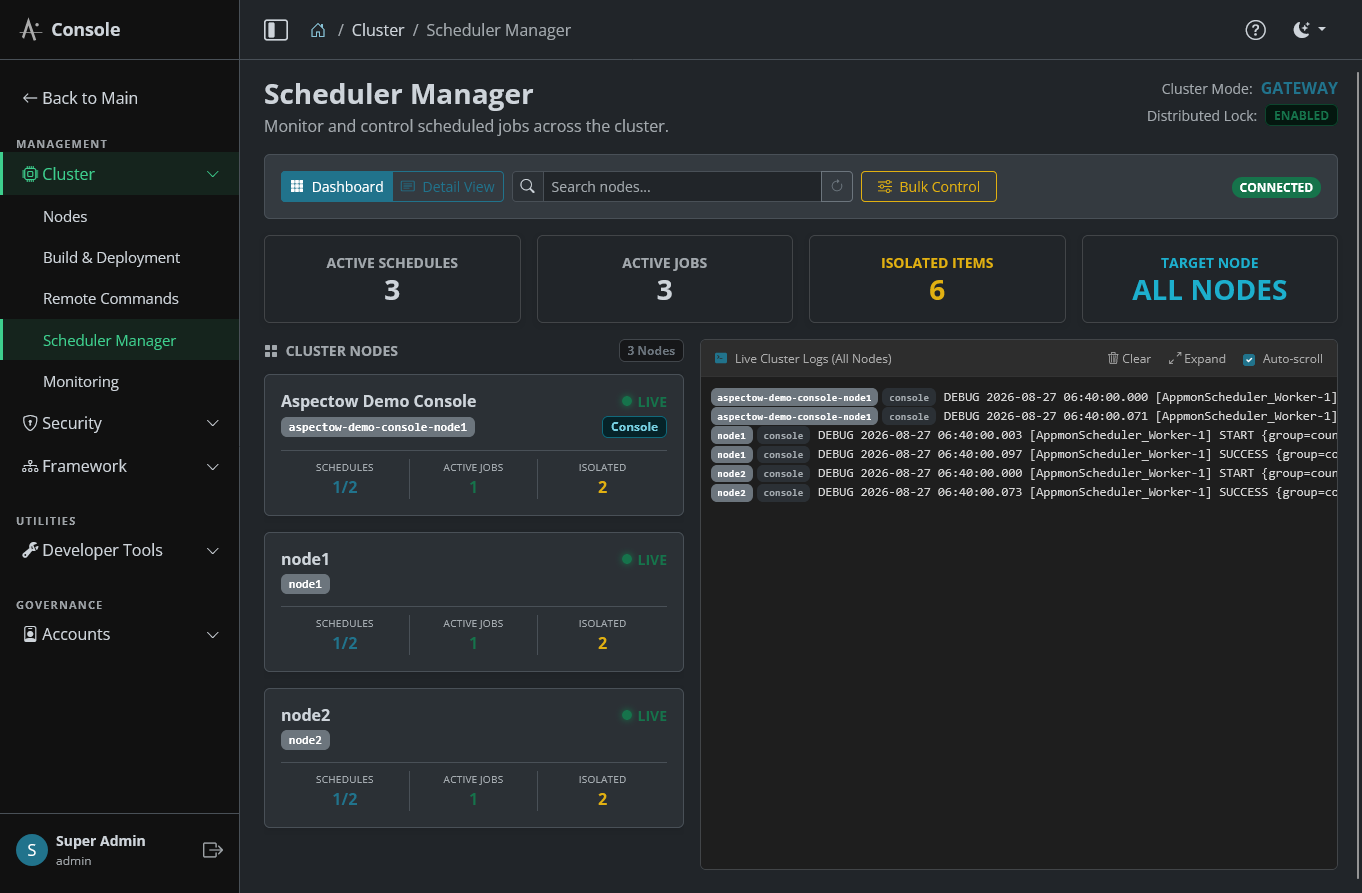The width and height of the screenshot is (1362, 893).
Task: Click the 3 Nodes count badge
Action: pyautogui.click(x=651, y=351)
